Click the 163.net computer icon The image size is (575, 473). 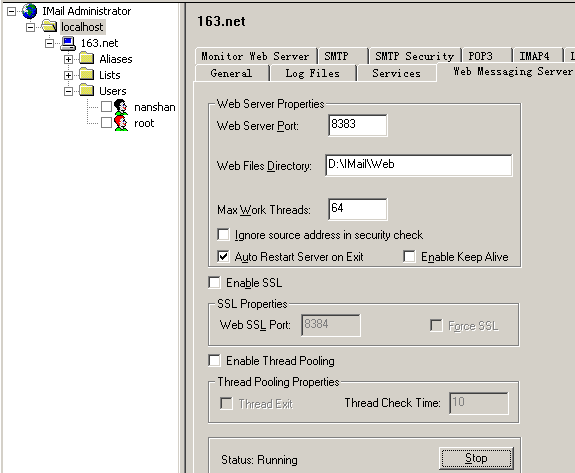[x=68, y=43]
